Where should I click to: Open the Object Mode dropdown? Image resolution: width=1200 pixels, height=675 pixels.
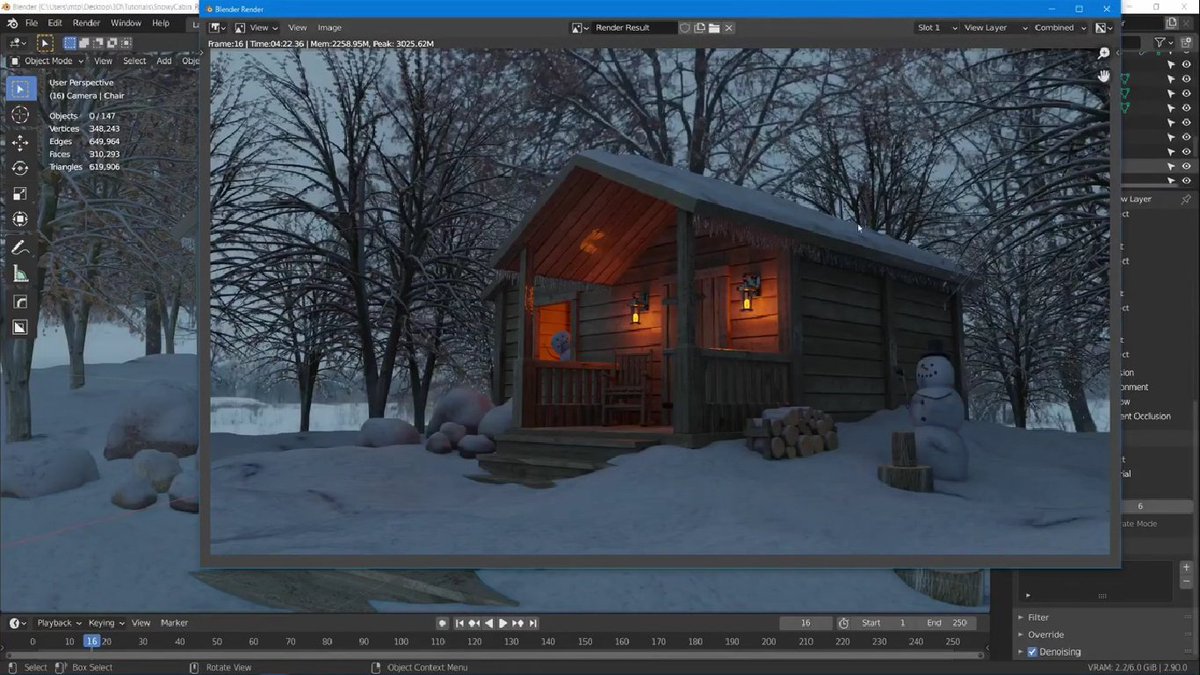click(47, 61)
